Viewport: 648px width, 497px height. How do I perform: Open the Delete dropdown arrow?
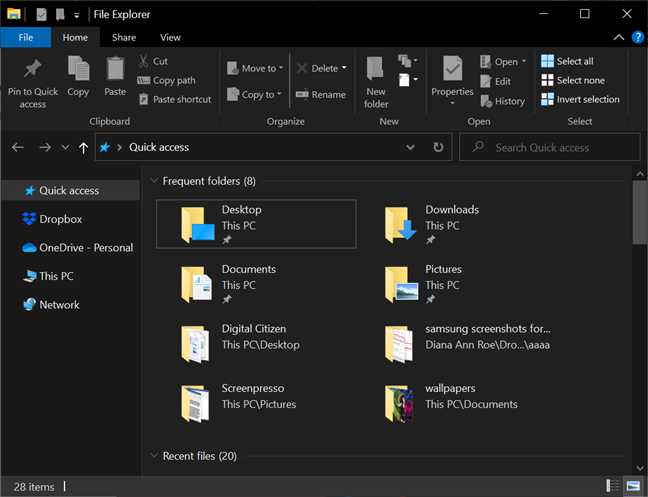(344, 68)
